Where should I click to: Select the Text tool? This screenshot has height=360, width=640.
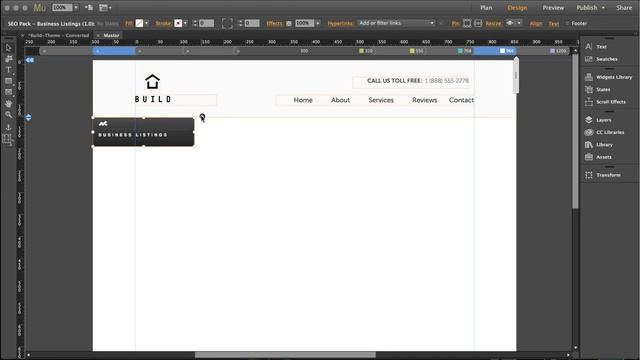pos(8,70)
